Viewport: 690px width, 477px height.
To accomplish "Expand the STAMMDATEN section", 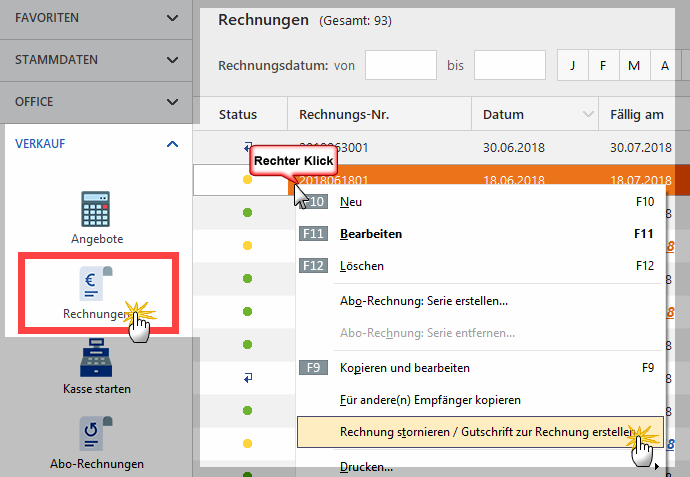I will [x=96, y=60].
